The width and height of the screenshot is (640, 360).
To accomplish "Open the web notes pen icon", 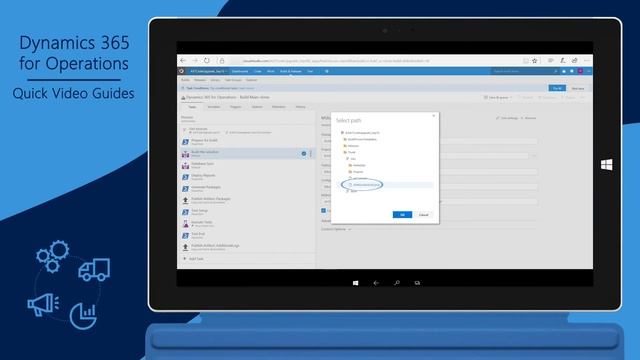I will 563,60.
